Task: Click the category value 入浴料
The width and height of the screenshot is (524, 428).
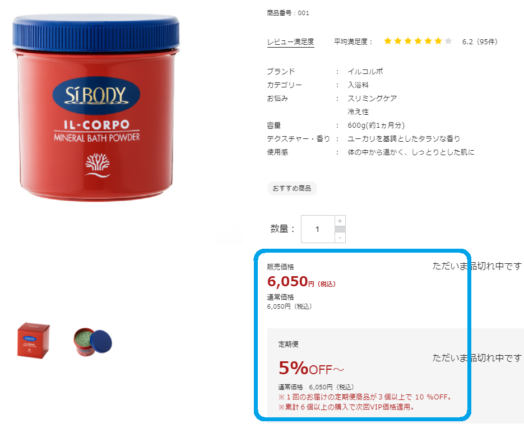Action: 358,85
